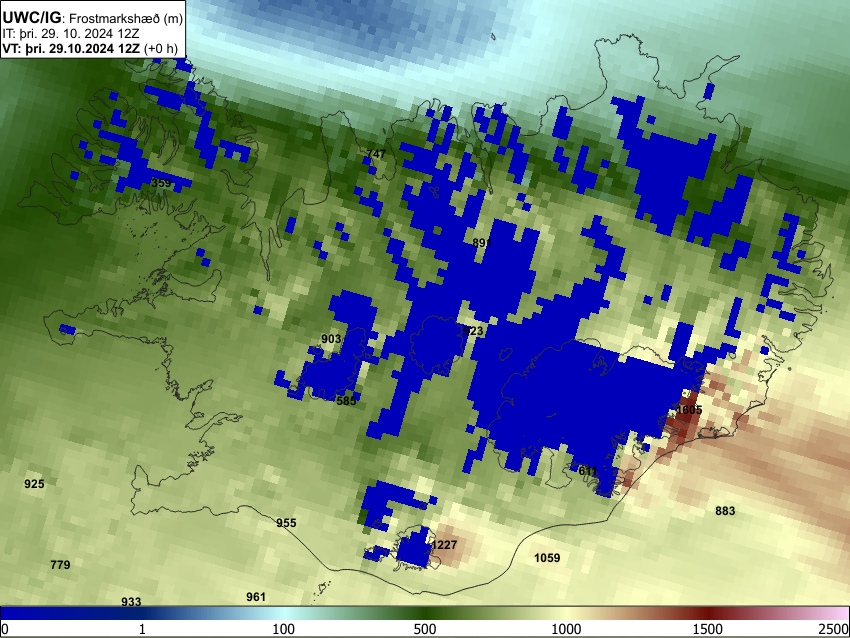Image resolution: width=850 pixels, height=638 pixels.
Task: Click the 961 value near the bottom
Action: (x=256, y=597)
